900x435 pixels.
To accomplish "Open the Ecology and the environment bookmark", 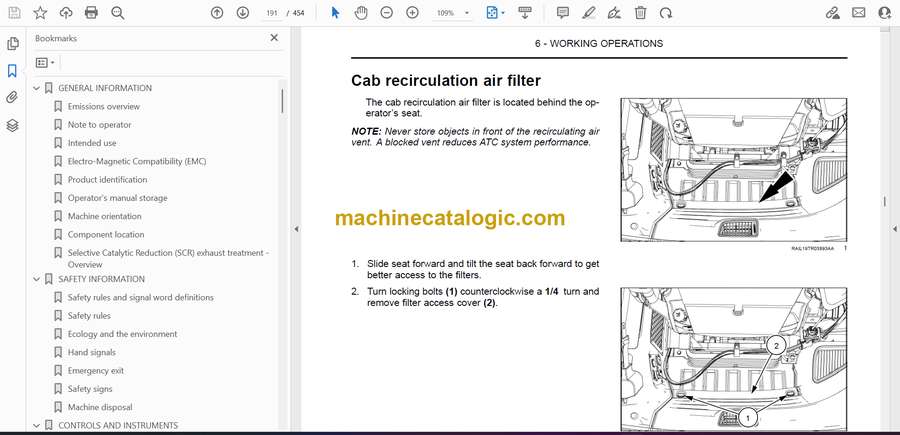I will [122, 334].
